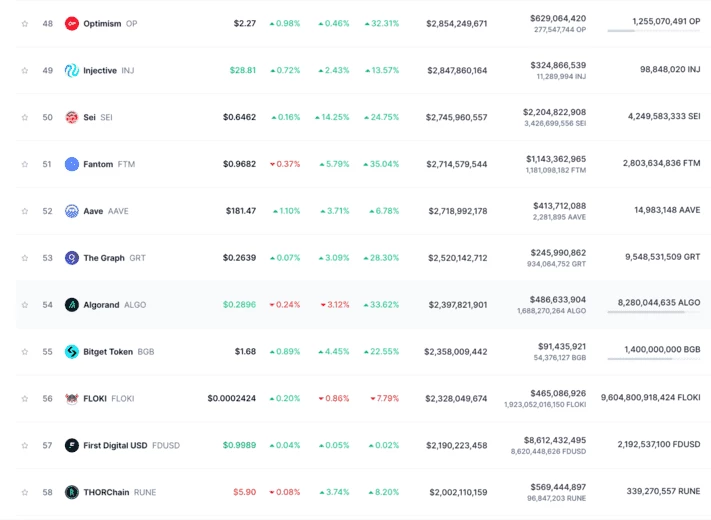
Task: Star Algorand in the watchlist column
Action: 25,305
